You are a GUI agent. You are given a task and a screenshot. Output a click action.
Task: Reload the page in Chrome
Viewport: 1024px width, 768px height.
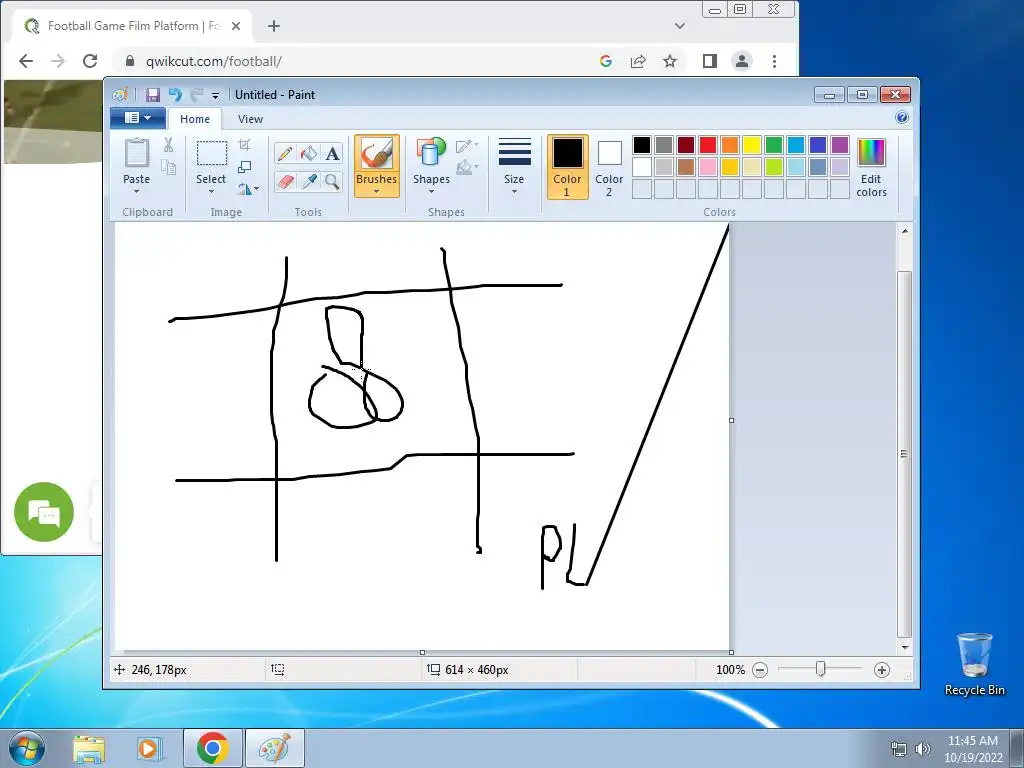(90, 61)
